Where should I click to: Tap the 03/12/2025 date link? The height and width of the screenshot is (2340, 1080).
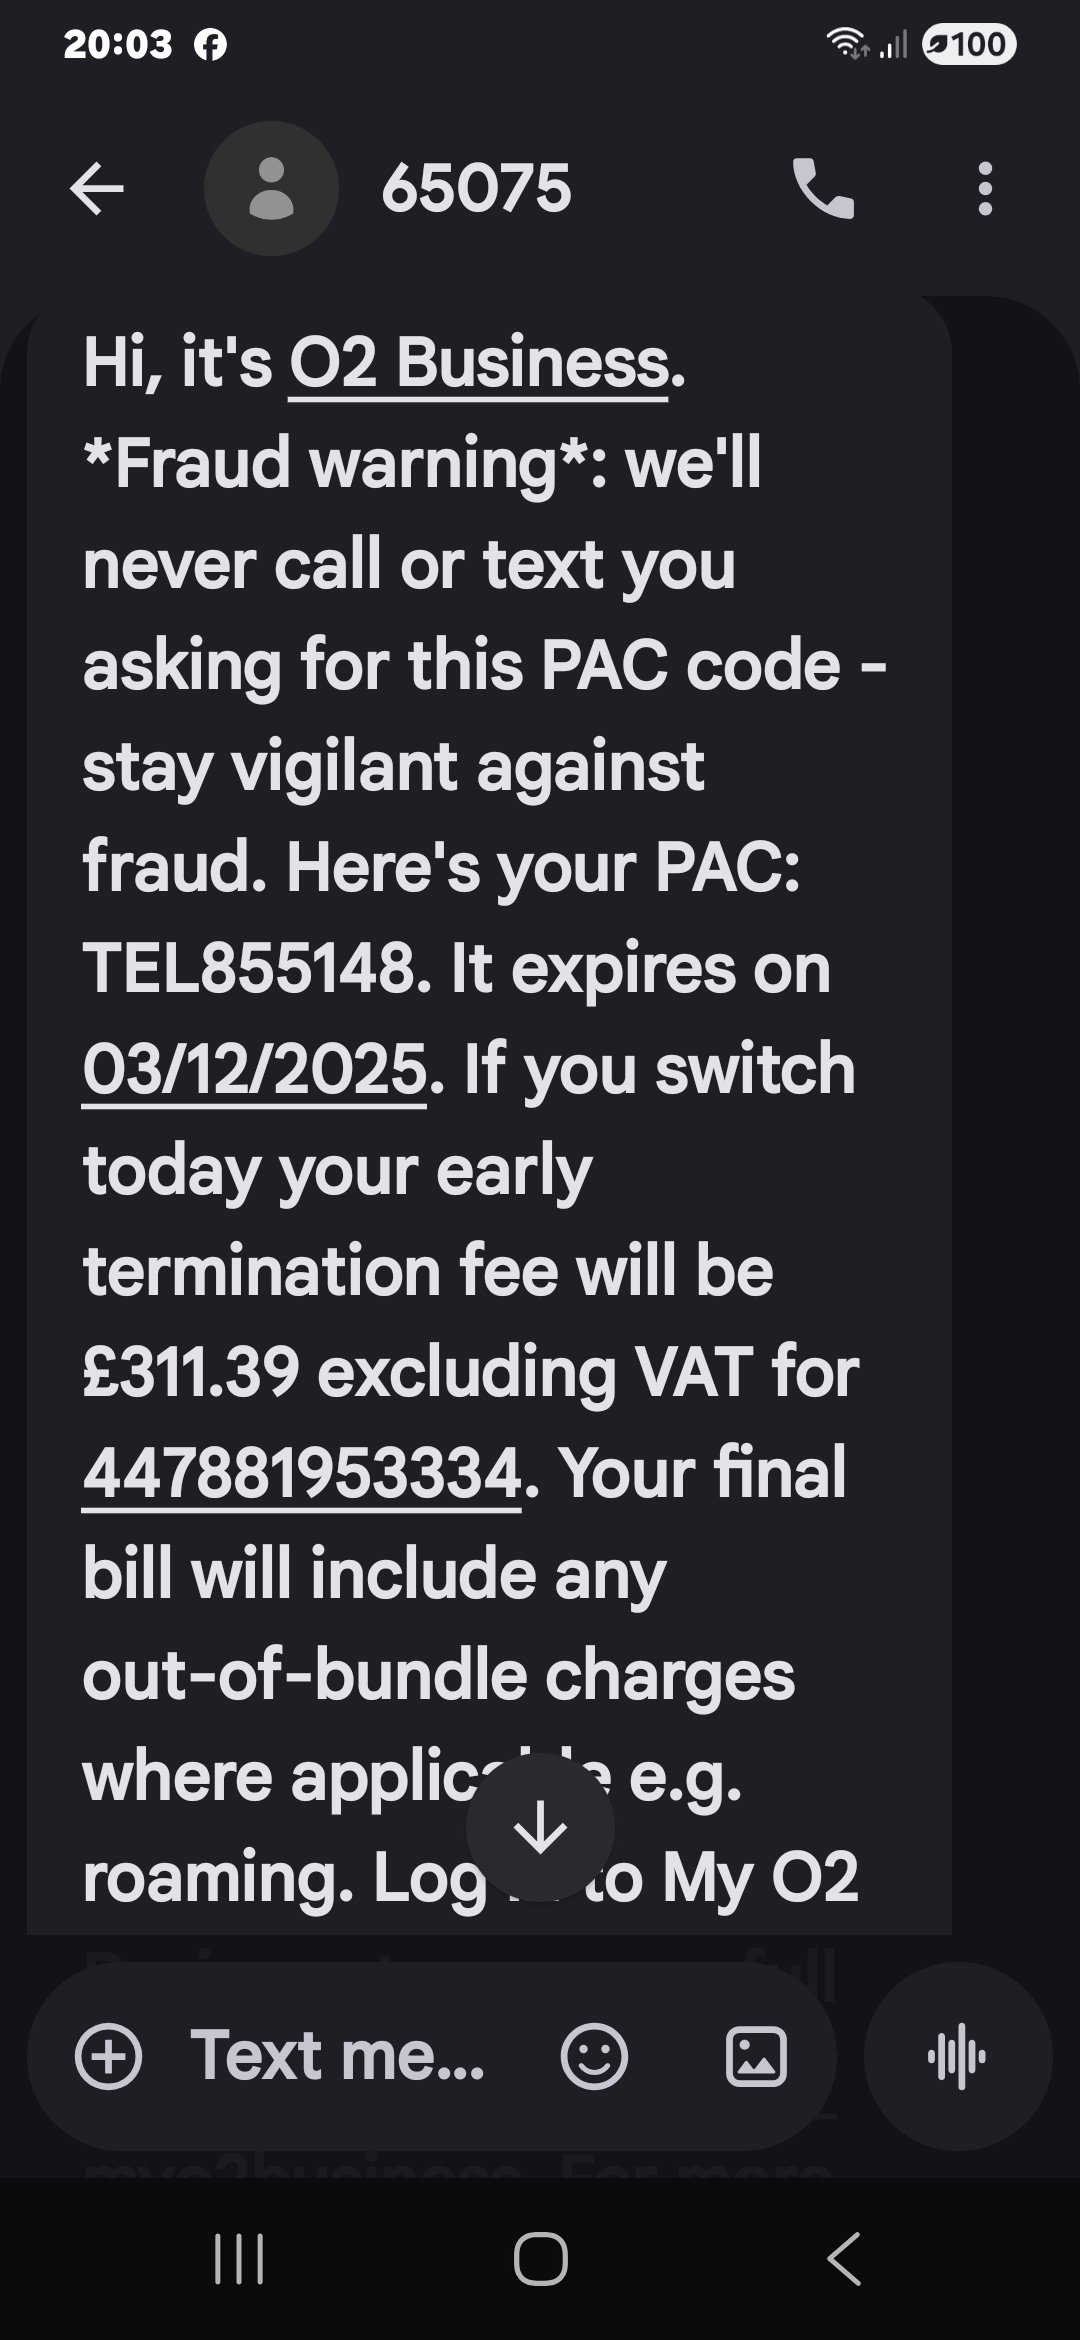pos(255,1069)
